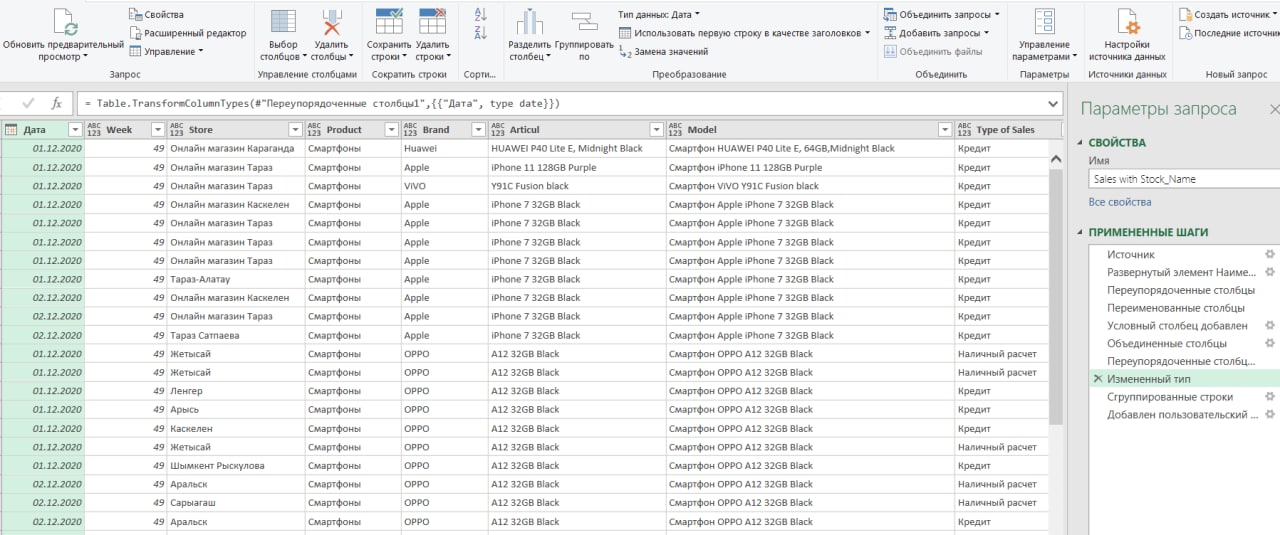Open filter dropdown on the Articul column
Viewport: 1280px width, 535px height.
[656, 130]
